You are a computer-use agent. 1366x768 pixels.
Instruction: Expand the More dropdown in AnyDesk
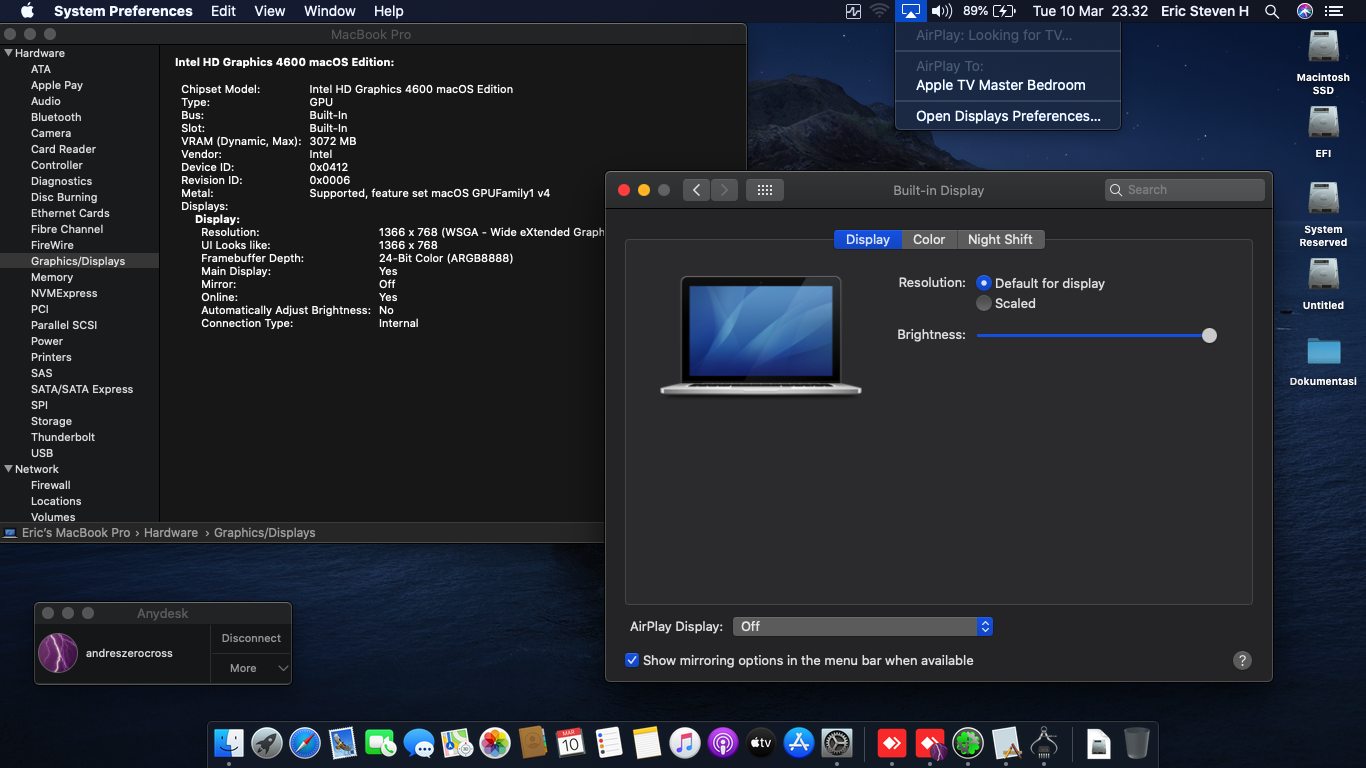pyautogui.click(x=251, y=668)
